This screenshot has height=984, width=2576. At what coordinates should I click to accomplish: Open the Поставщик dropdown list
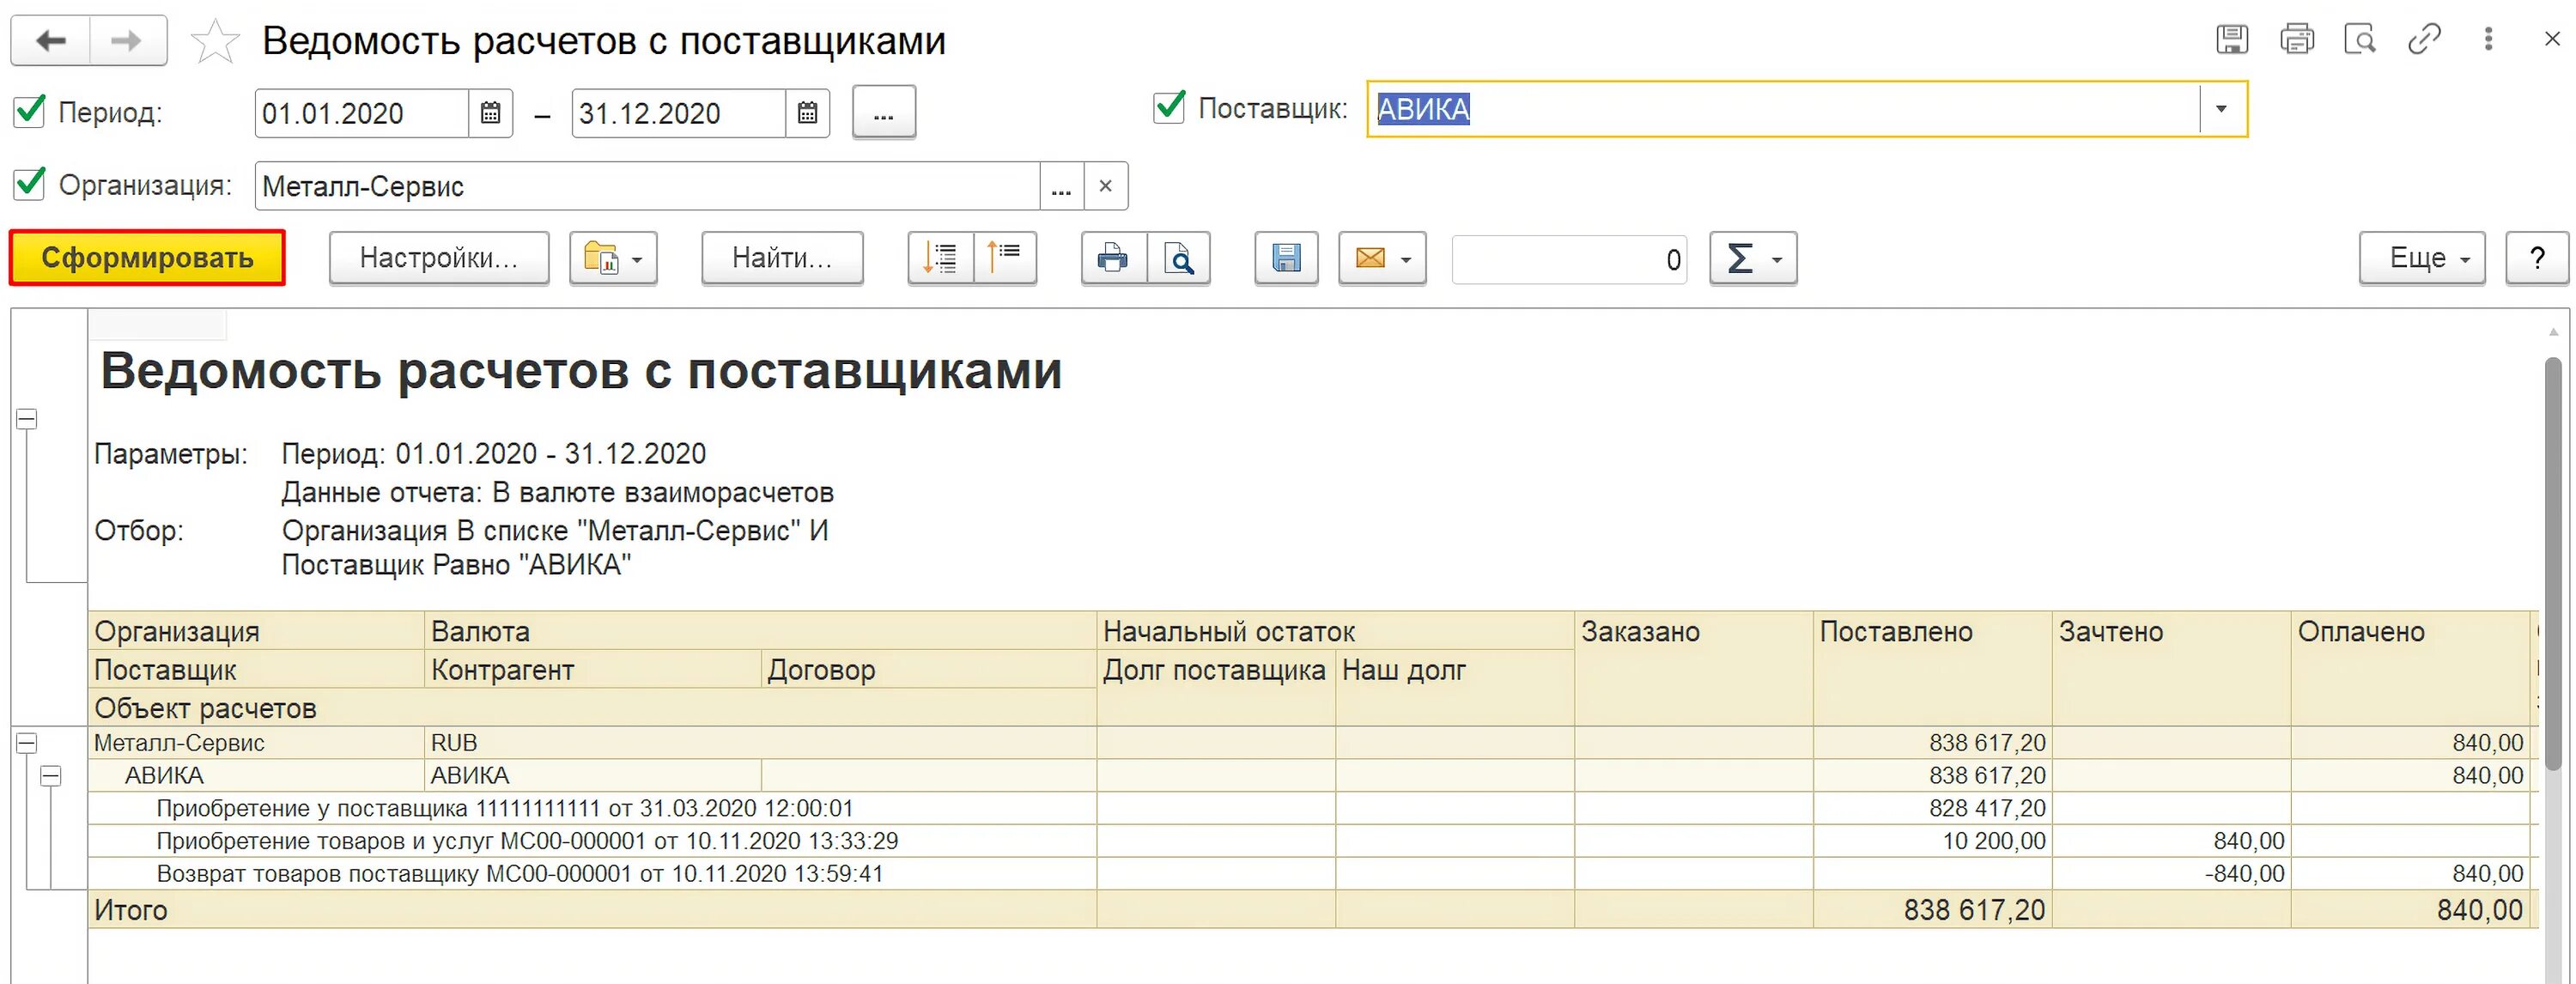pos(2221,109)
